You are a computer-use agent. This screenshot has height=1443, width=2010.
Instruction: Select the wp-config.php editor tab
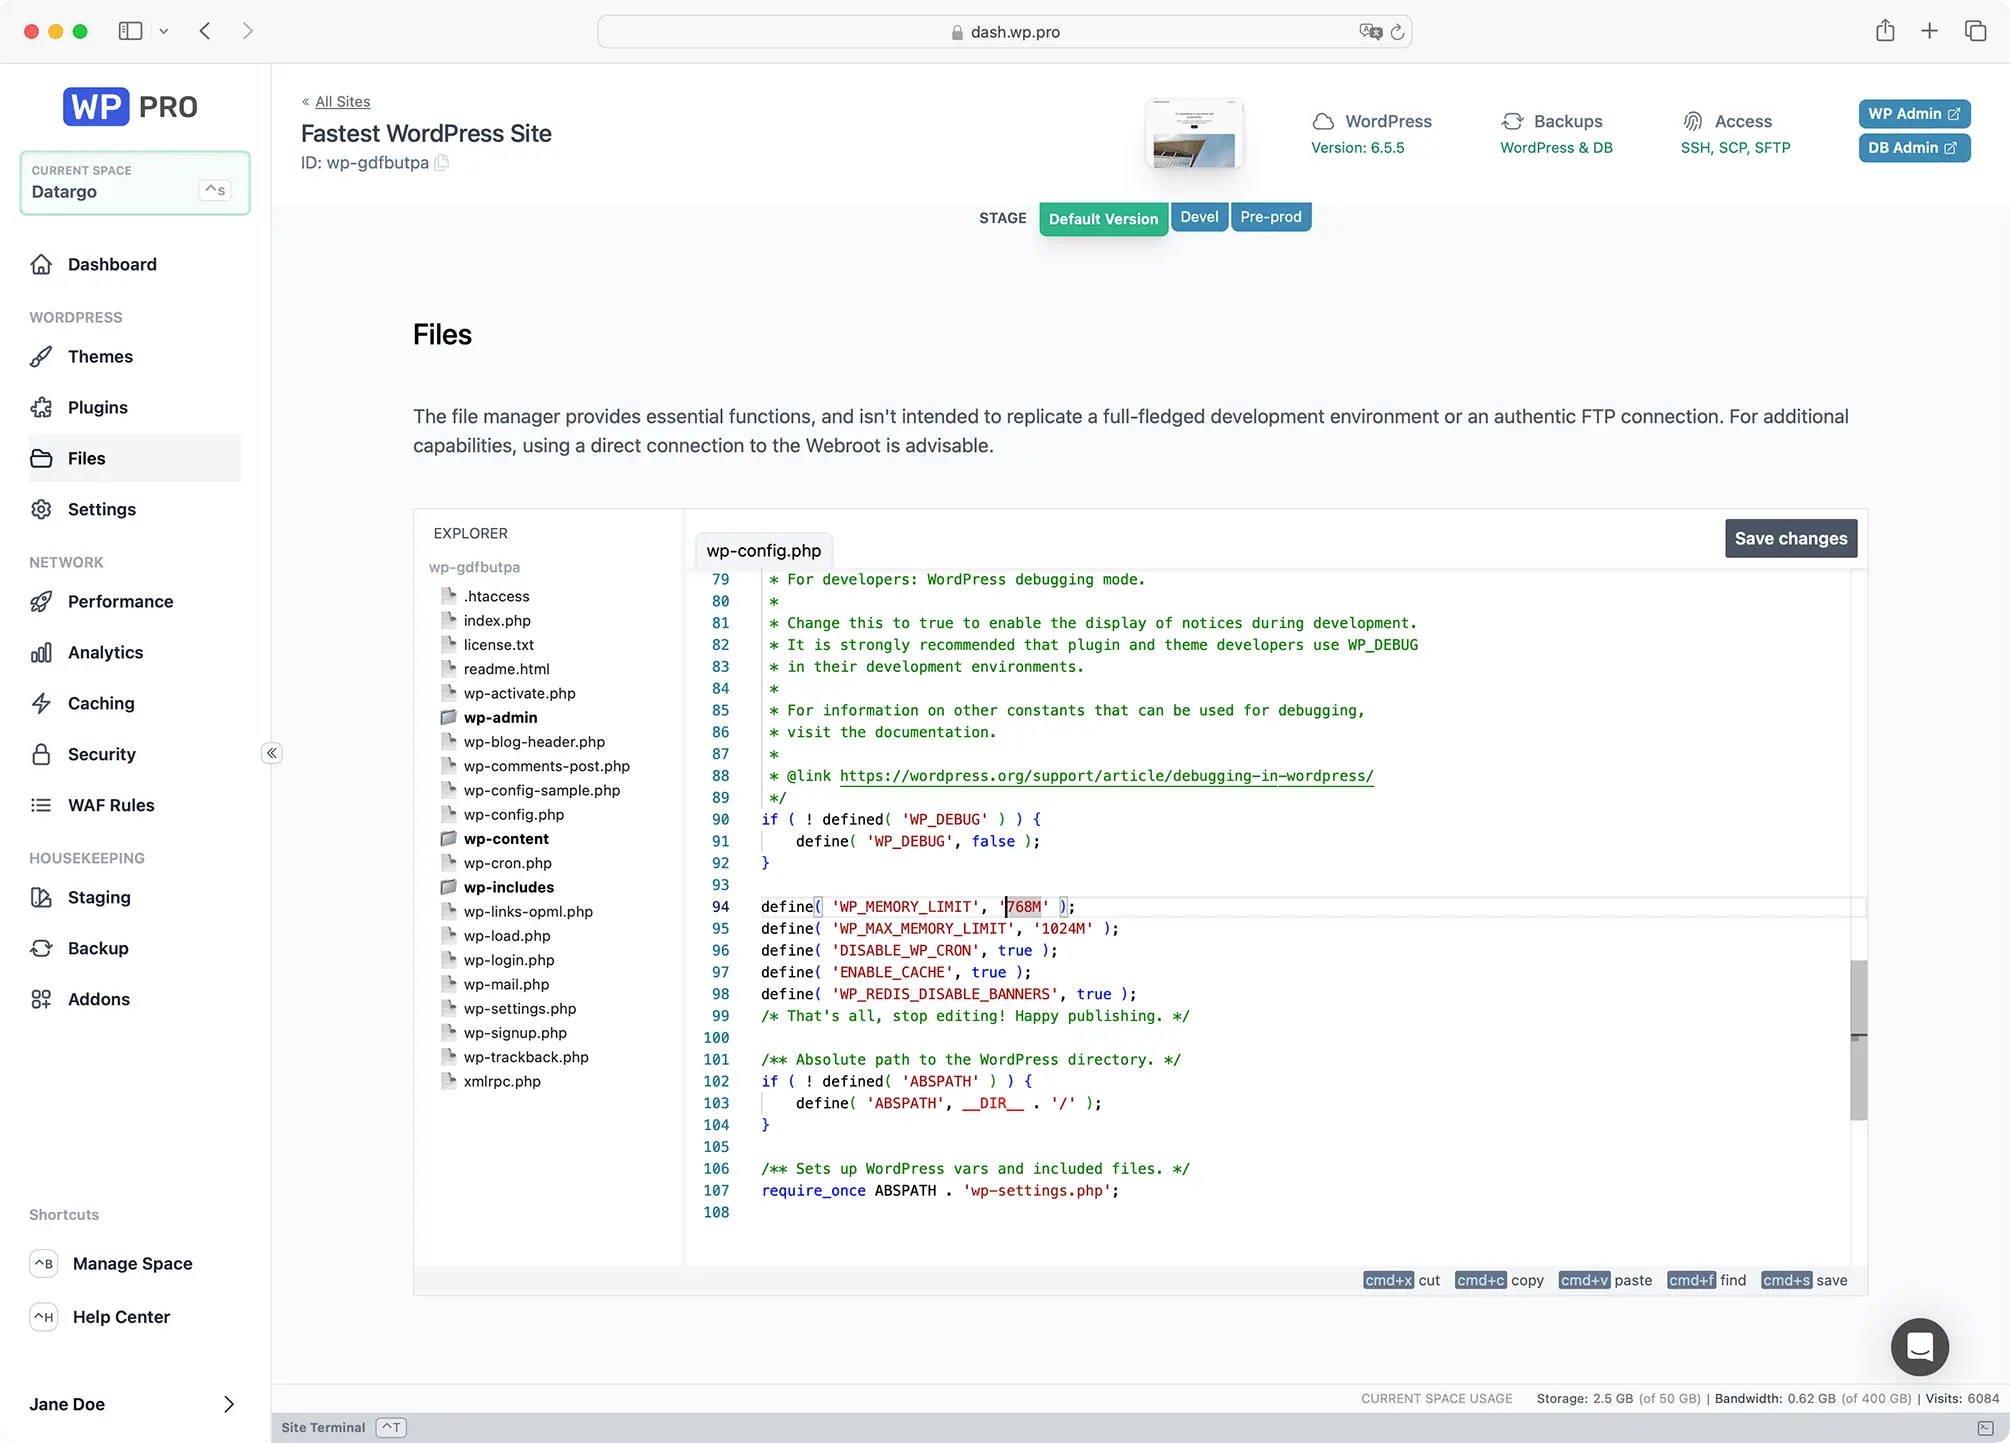(x=763, y=550)
